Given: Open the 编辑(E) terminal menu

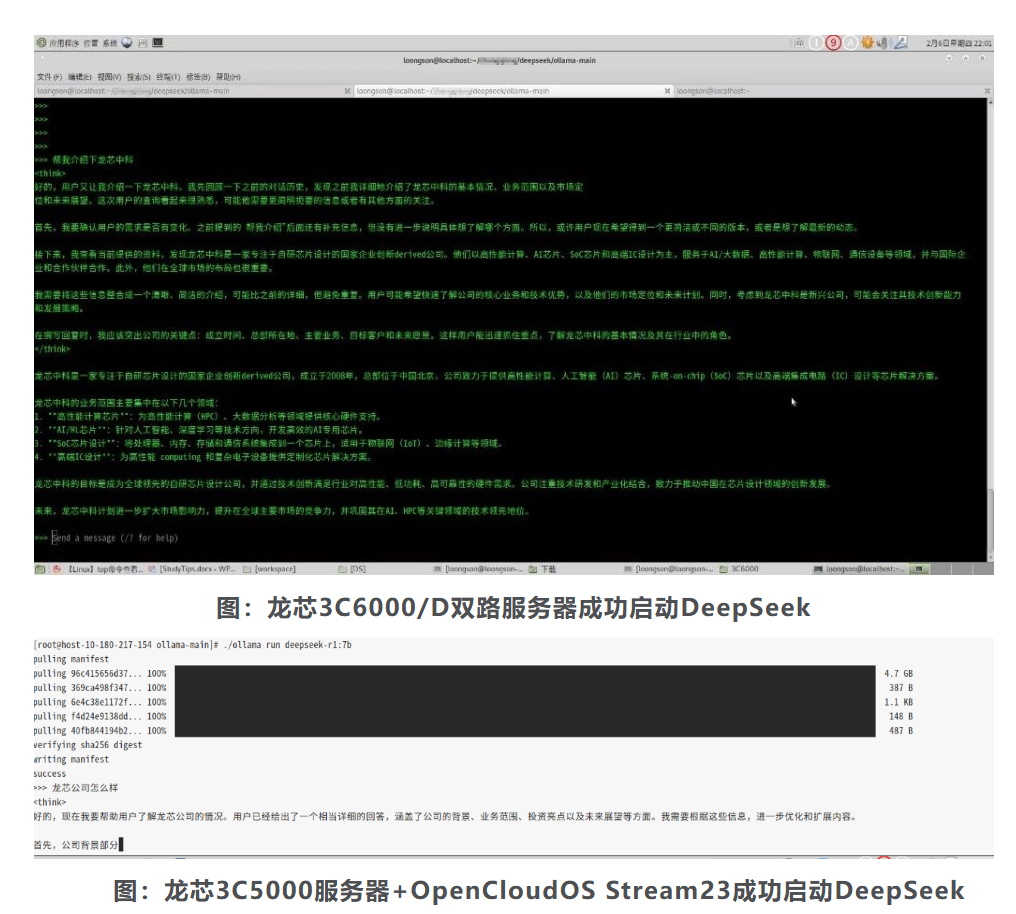Looking at the screenshot, I should pos(80,76).
